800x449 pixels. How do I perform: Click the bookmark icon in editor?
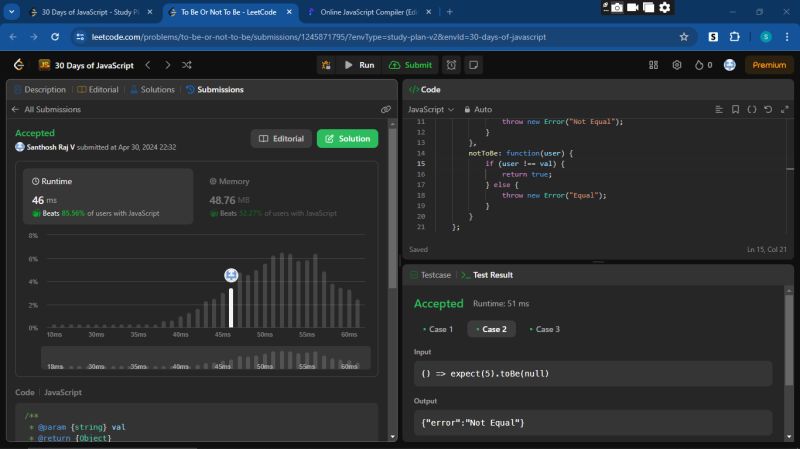(735, 109)
